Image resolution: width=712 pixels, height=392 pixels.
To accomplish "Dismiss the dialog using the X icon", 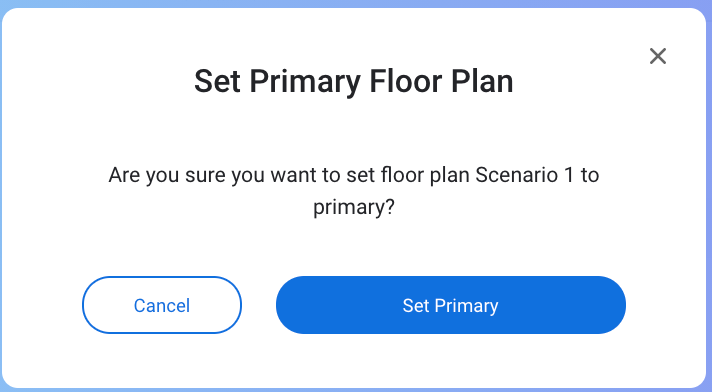I will [658, 56].
